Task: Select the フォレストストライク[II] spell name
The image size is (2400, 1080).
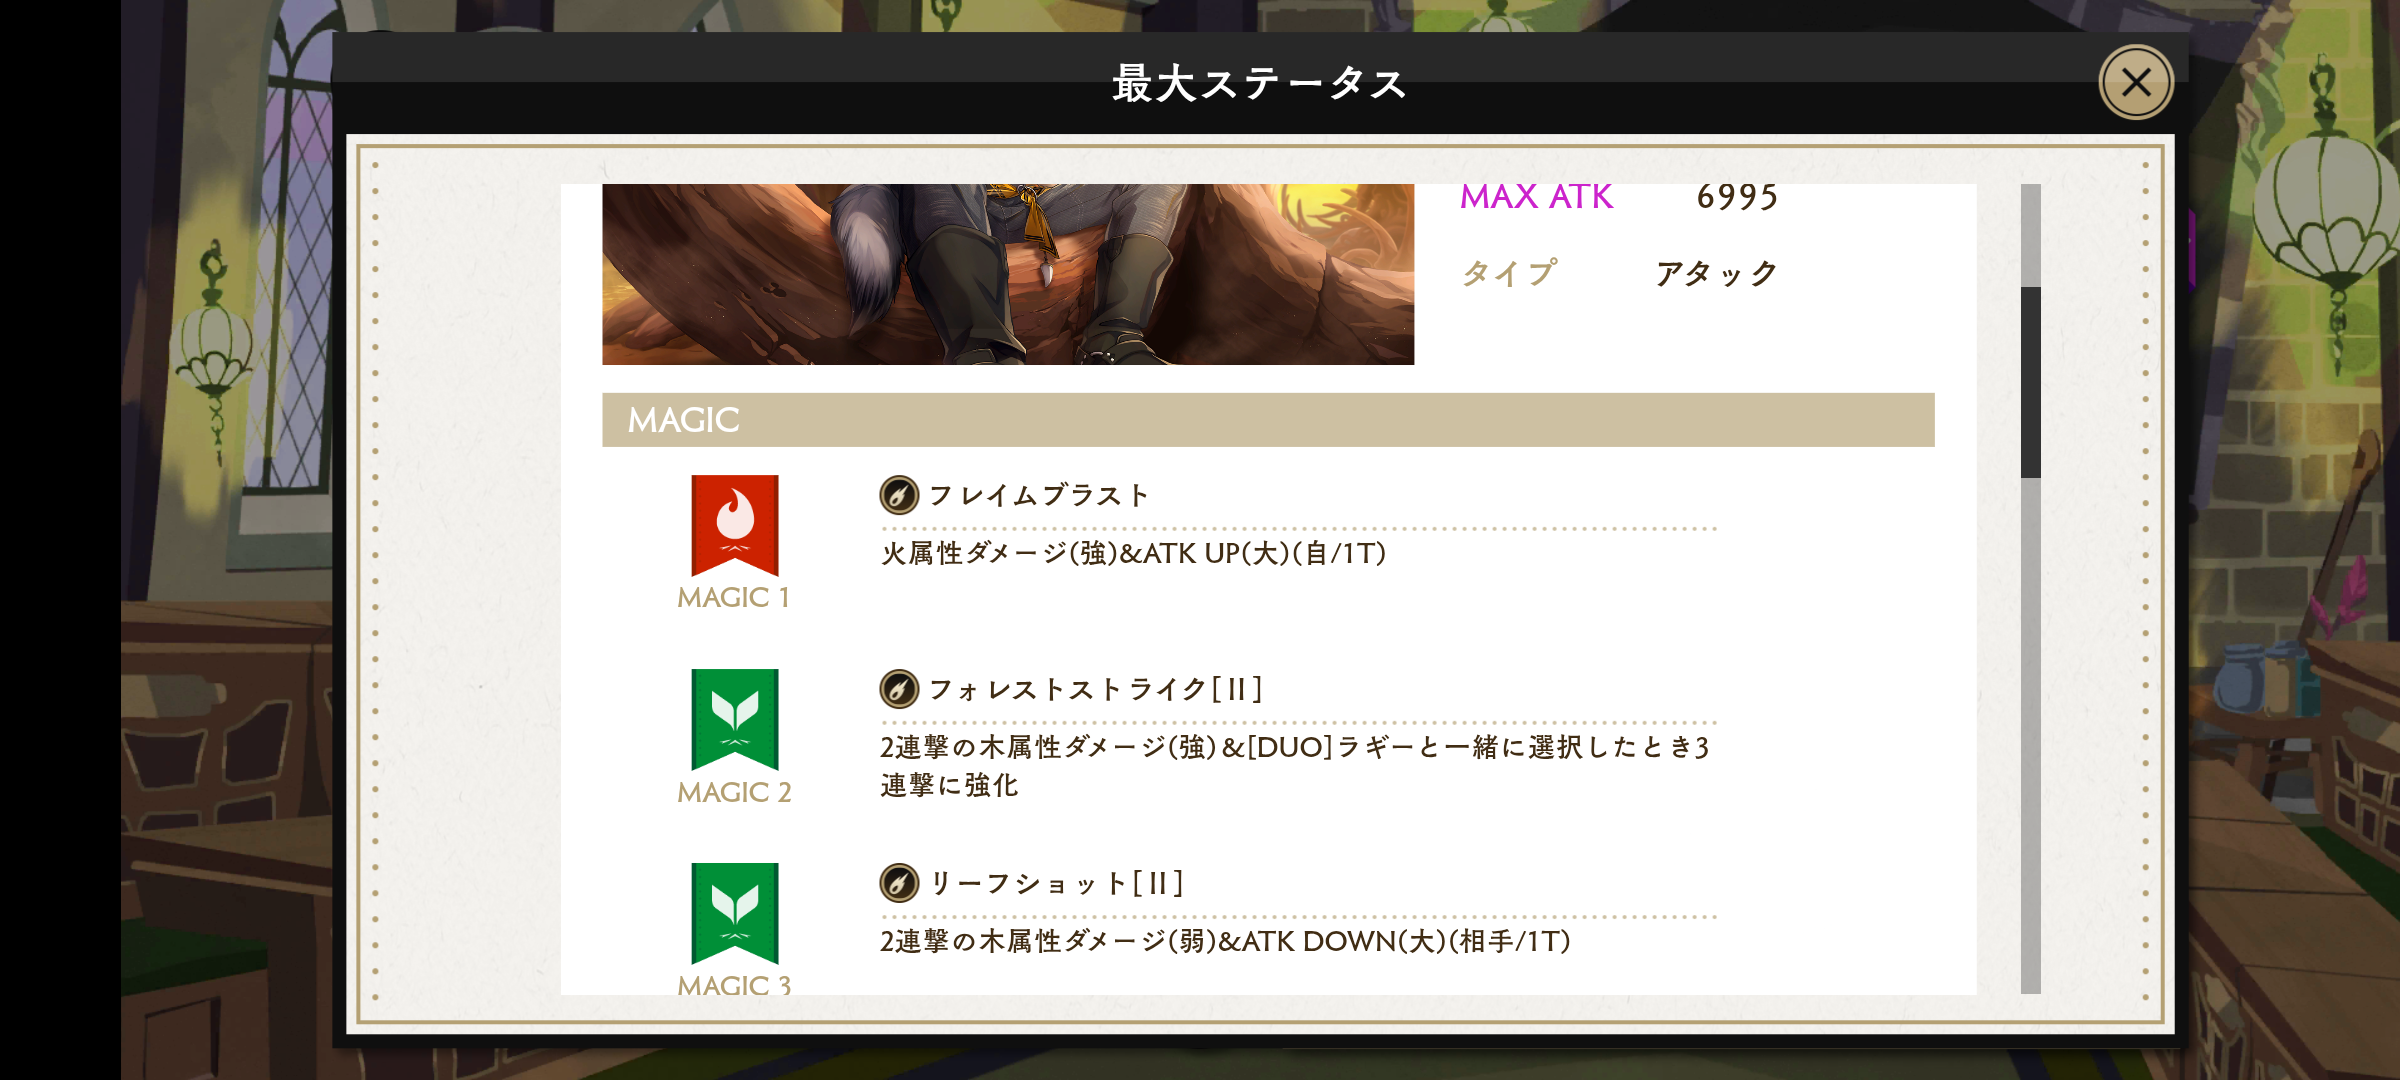Action: click(1096, 689)
